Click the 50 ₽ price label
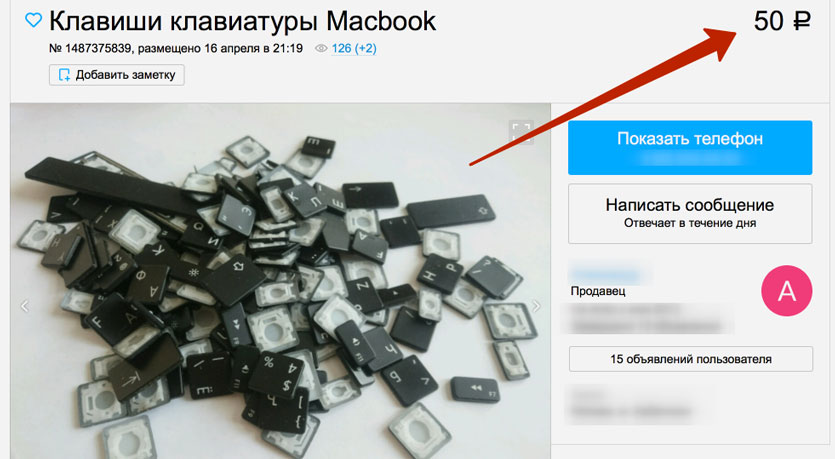Image resolution: width=835 pixels, height=459 pixels. click(782, 21)
